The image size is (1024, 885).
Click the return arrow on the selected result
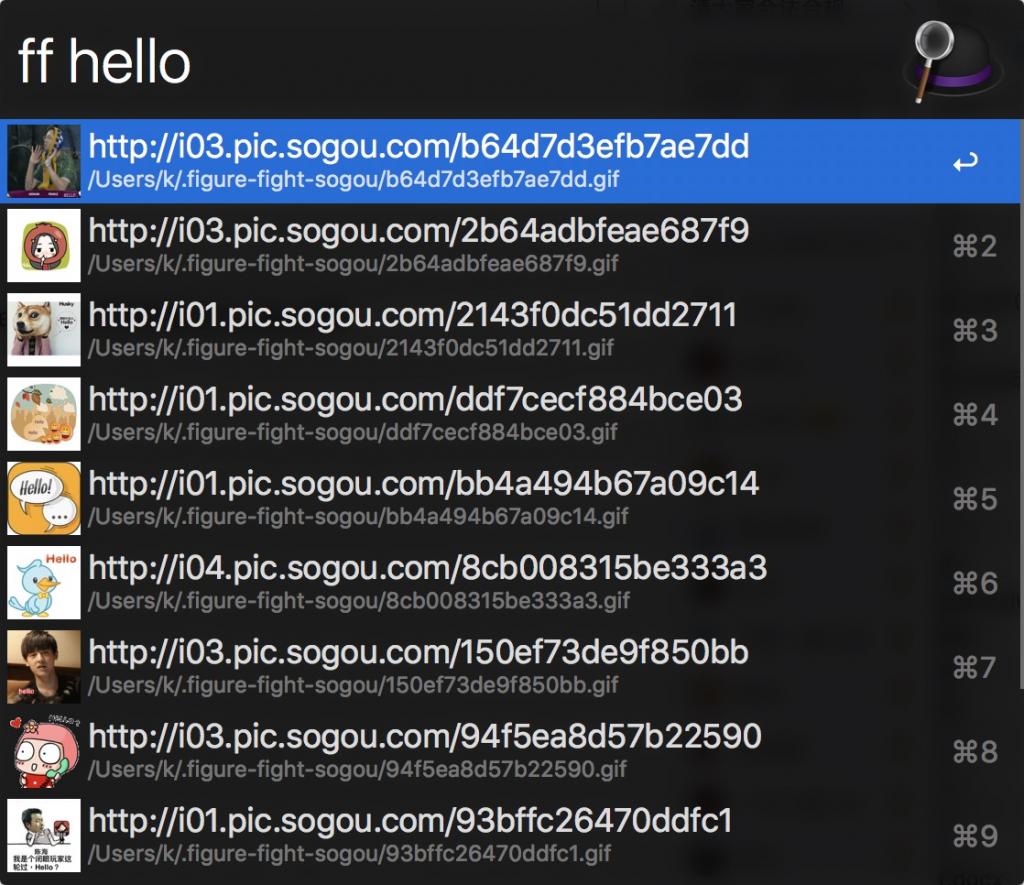[965, 162]
